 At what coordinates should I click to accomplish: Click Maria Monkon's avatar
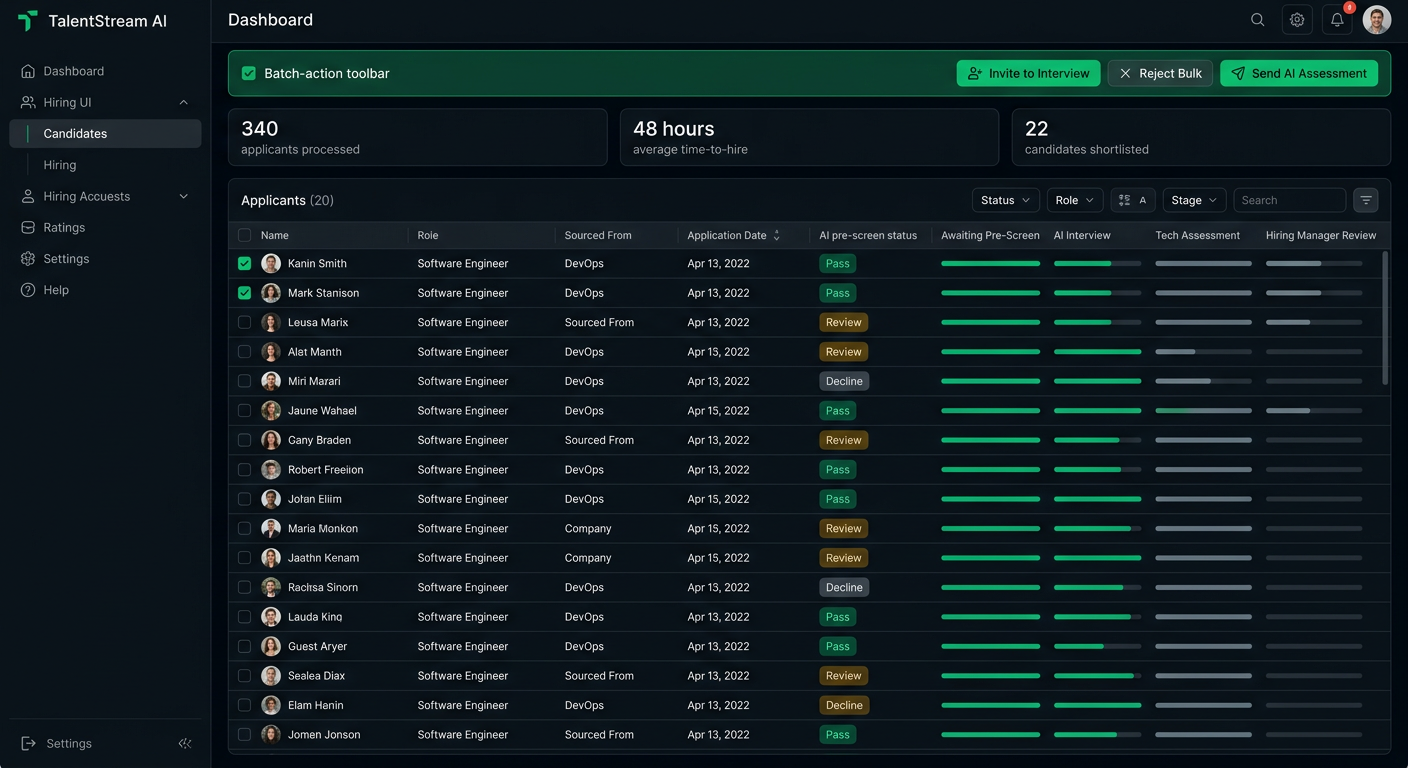pyautogui.click(x=271, y=528)
